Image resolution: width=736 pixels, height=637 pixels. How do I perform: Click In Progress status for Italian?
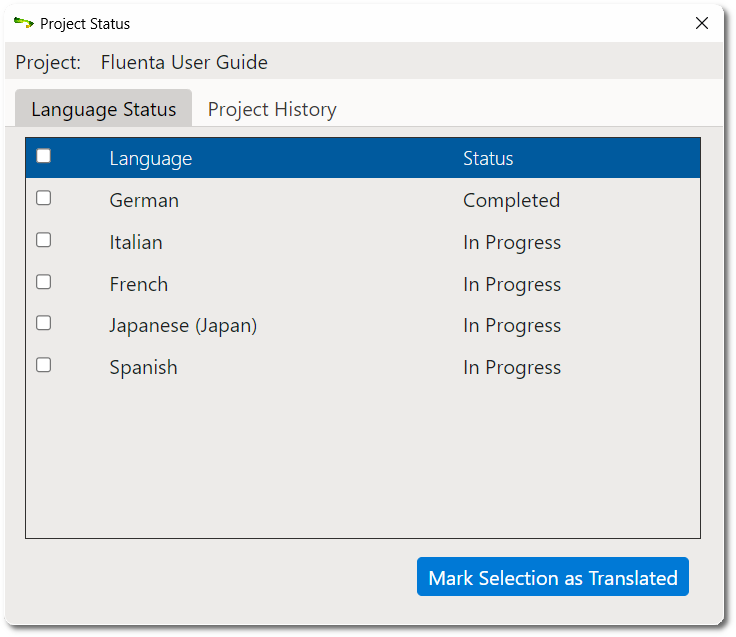tap(512, 243)
